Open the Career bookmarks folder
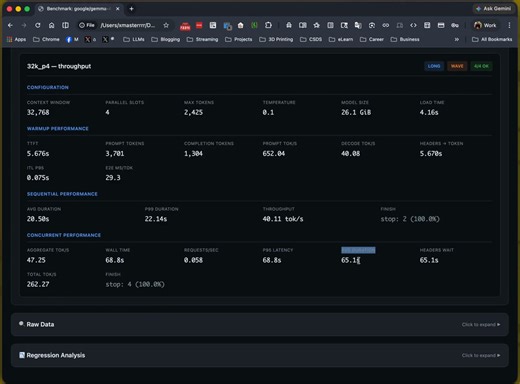 click(372, 39)
